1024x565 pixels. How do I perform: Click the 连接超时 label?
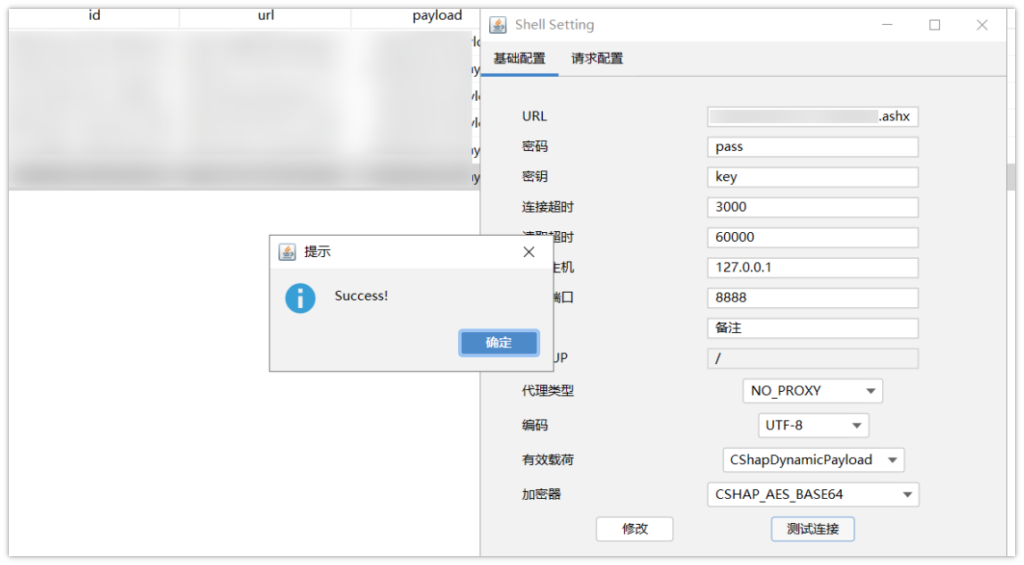pyautogui.click(x=547, y=208)
